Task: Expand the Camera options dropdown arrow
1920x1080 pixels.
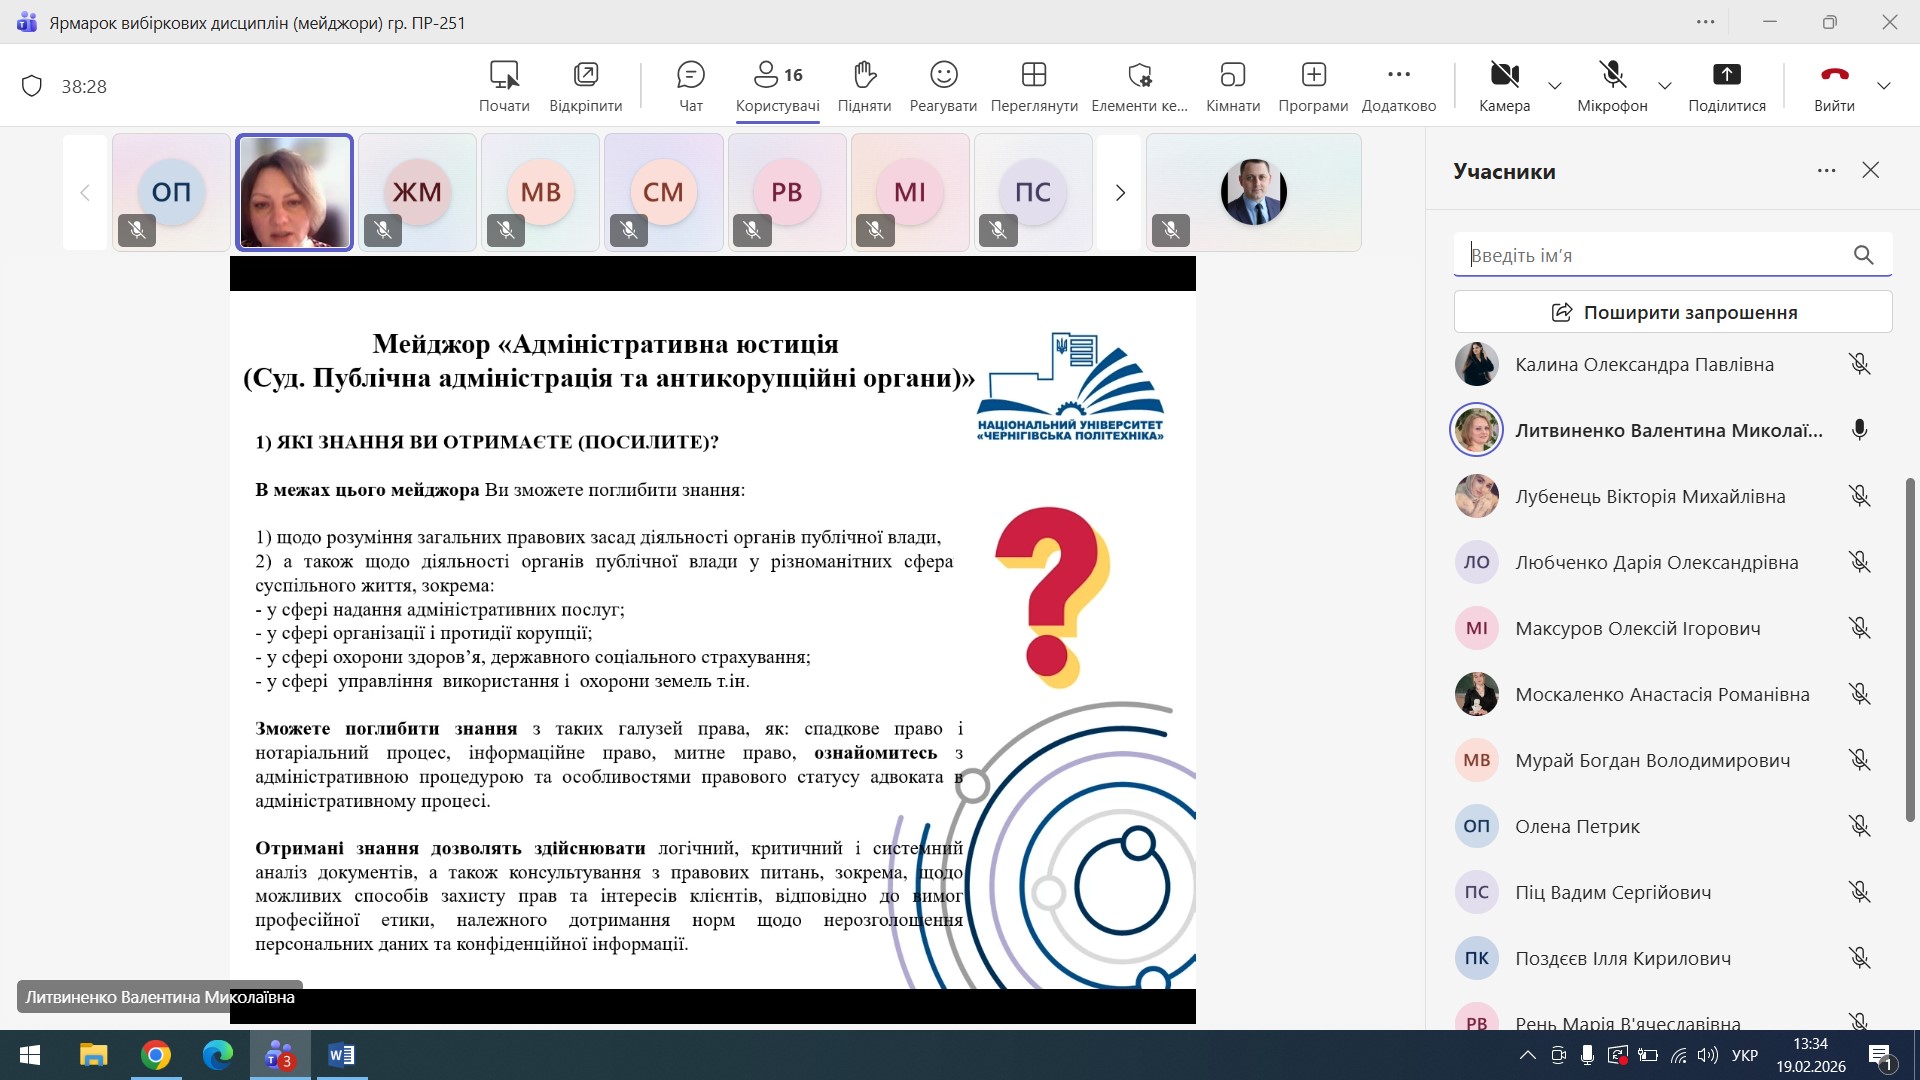Action: pyautogui.click(x=1555, y=86)
